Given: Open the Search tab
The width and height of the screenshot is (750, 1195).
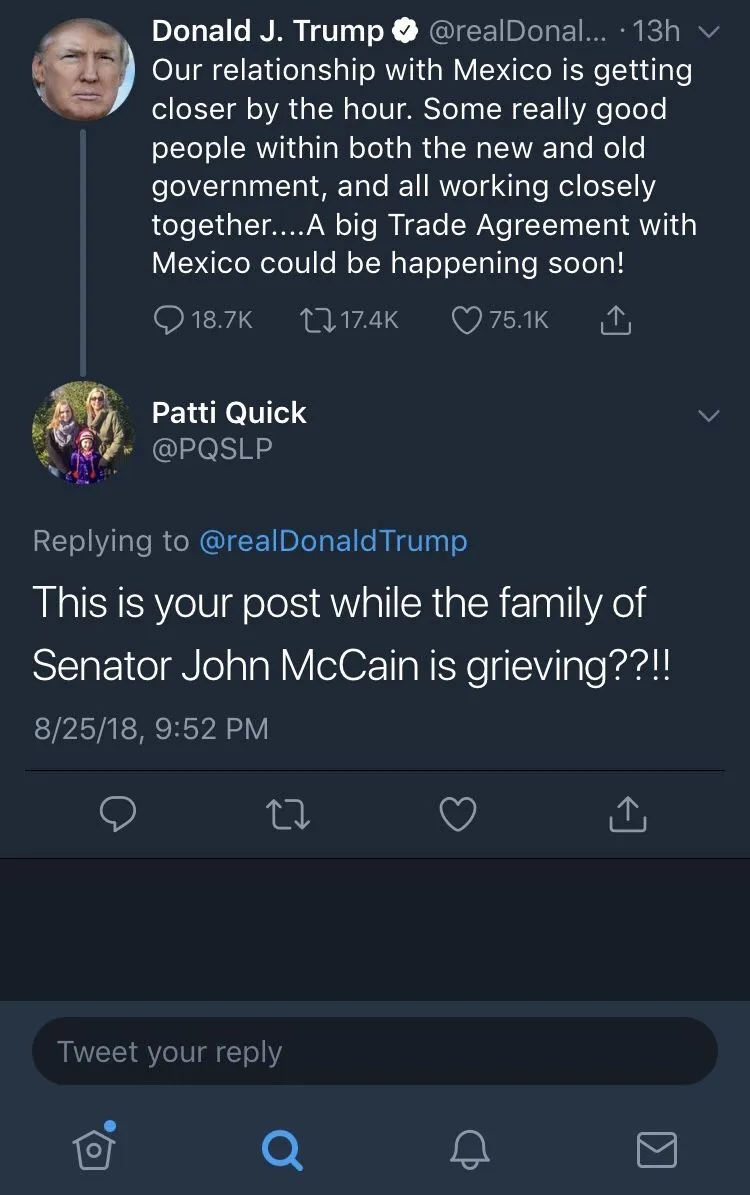Looking at the screenshot, I should pos(281,1149).
